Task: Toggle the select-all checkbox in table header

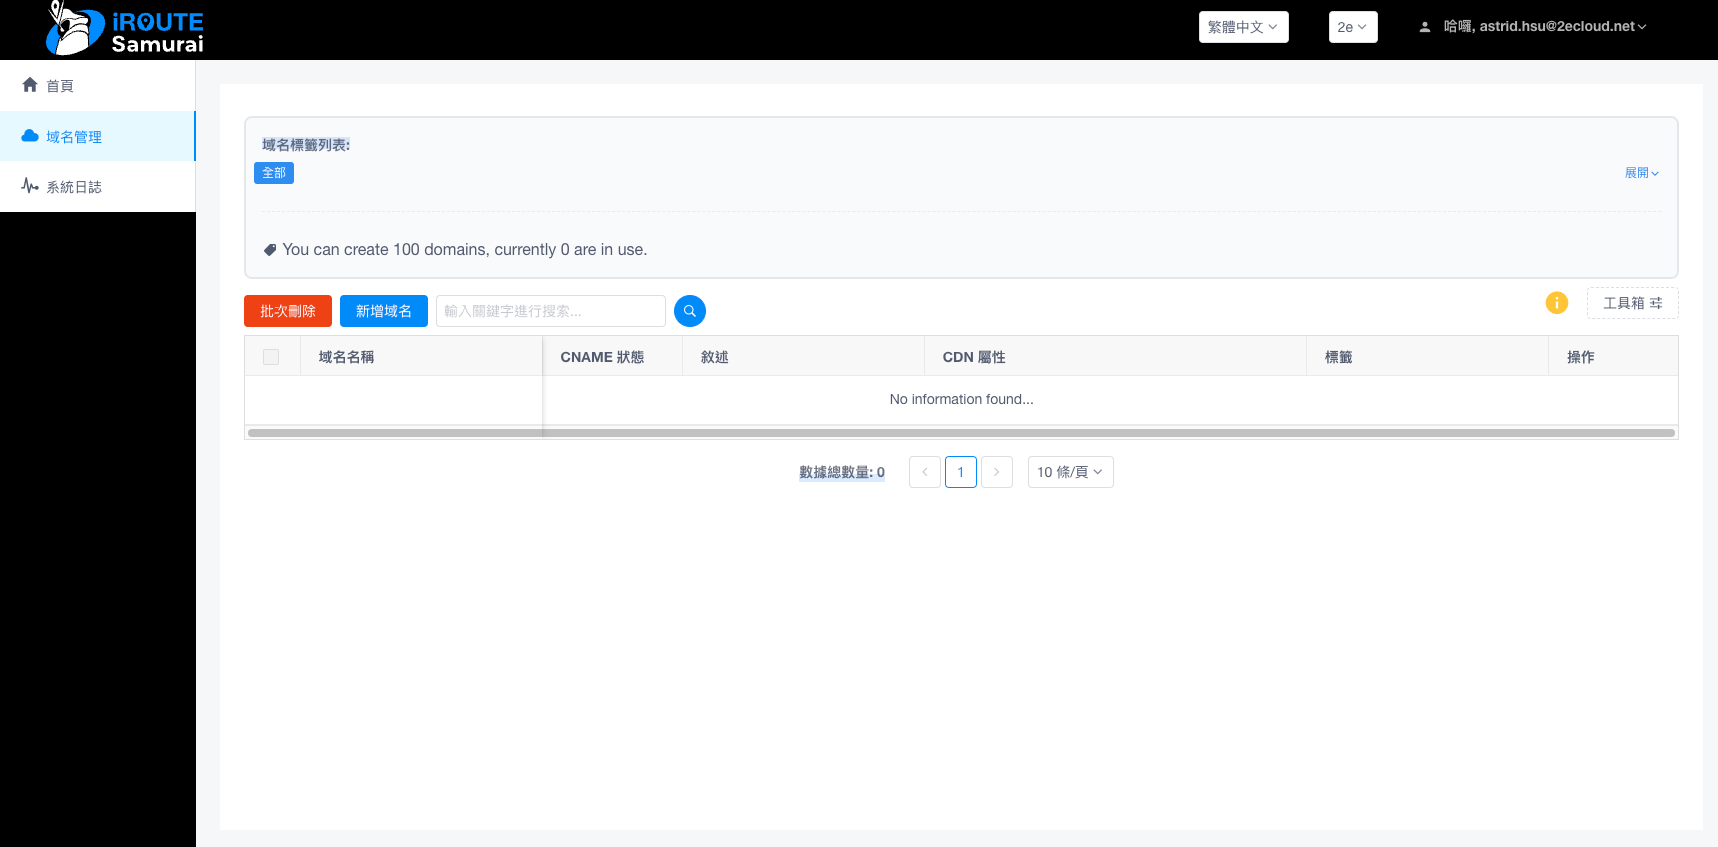Action: coord(271,357)
